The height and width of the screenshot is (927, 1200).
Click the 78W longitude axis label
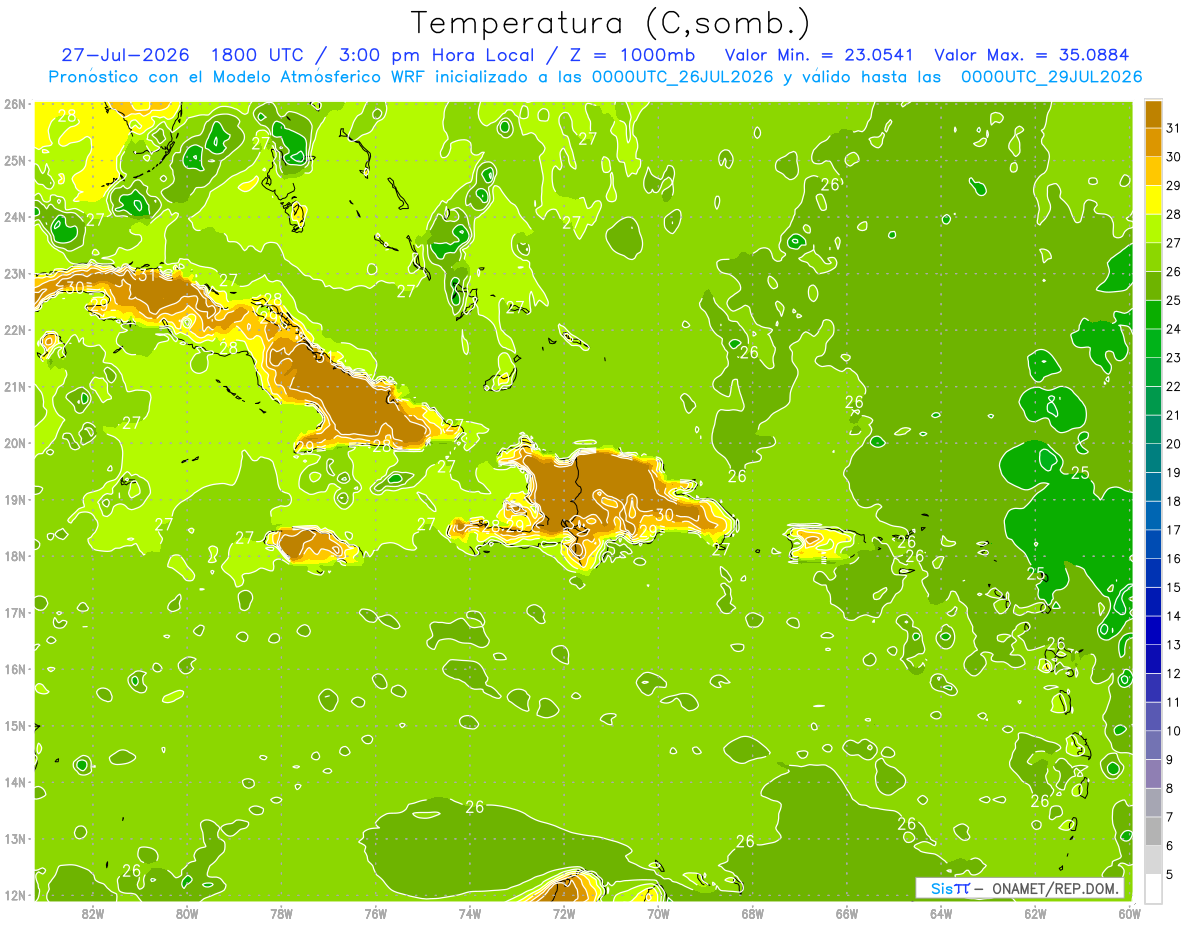(281, 913)
